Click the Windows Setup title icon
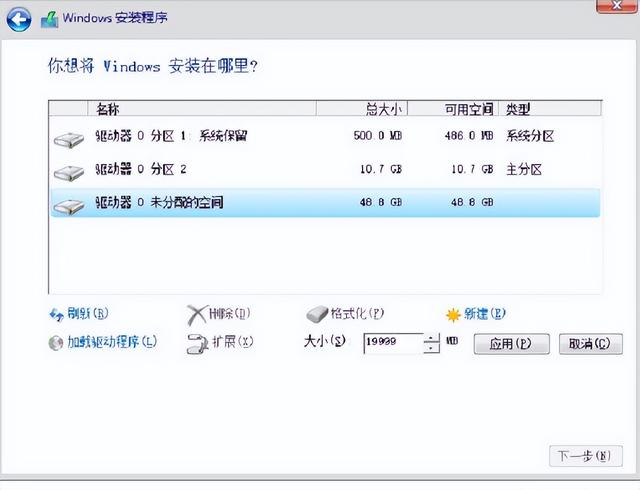The image size is (640, 490). click(50, 19)
